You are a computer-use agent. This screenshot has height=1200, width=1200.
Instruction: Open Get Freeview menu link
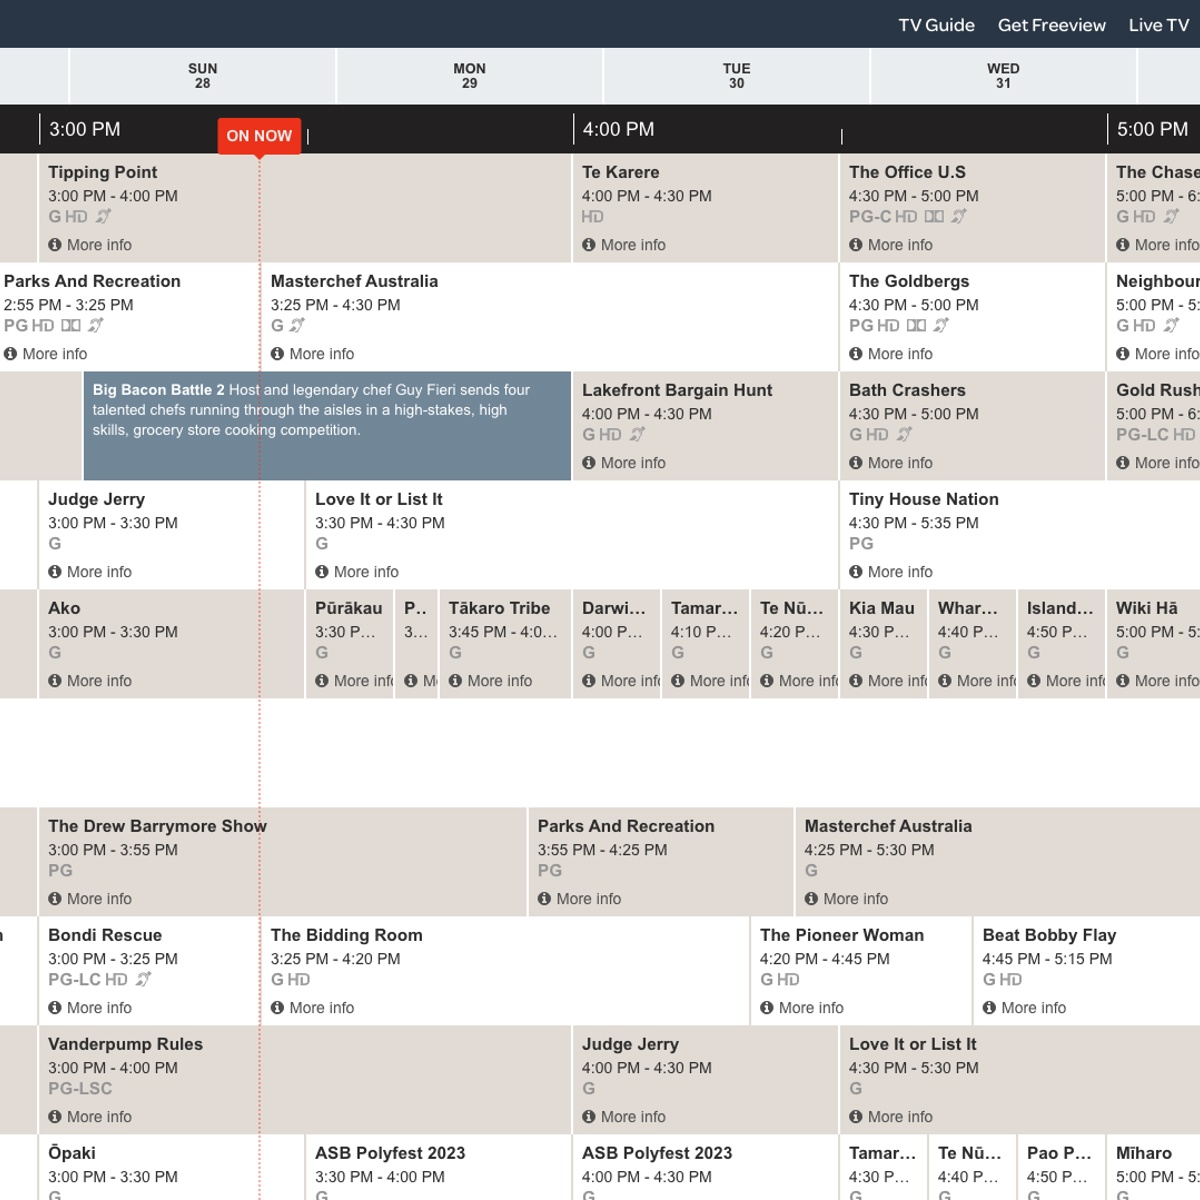tap(1051, 25)
